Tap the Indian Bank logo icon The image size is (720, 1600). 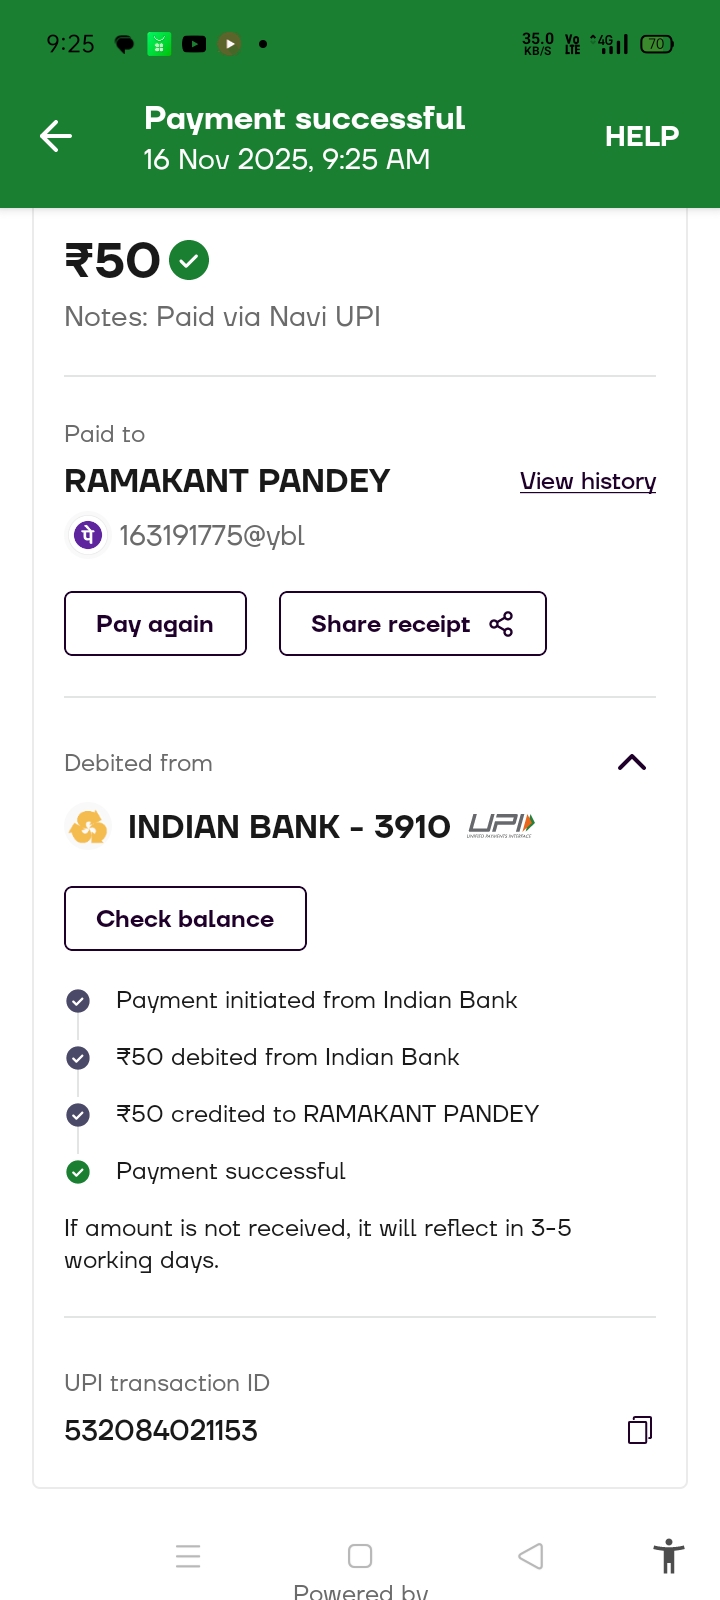tap(88, 827)
